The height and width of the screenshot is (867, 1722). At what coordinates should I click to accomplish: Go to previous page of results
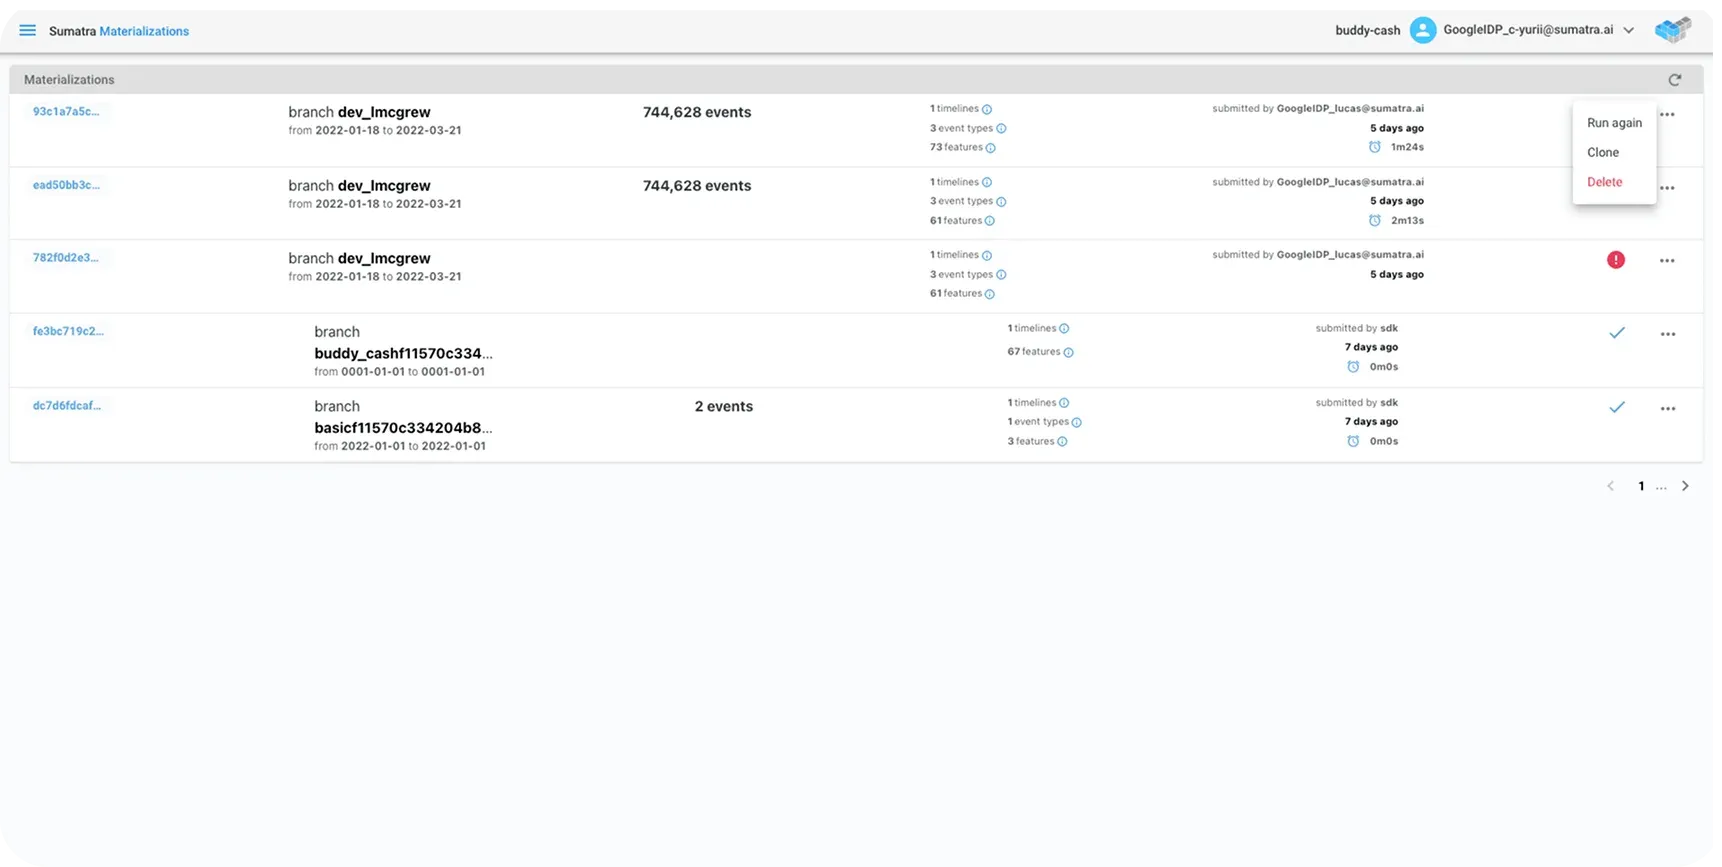pyautogui.click(x=1610, y=486)
